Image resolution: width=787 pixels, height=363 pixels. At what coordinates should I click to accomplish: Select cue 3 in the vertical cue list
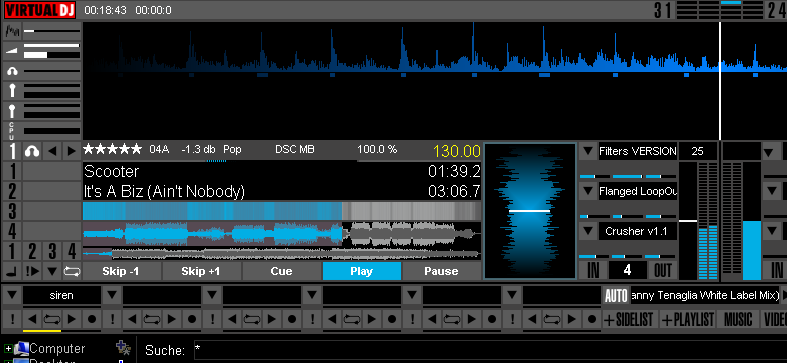[12, 211]
